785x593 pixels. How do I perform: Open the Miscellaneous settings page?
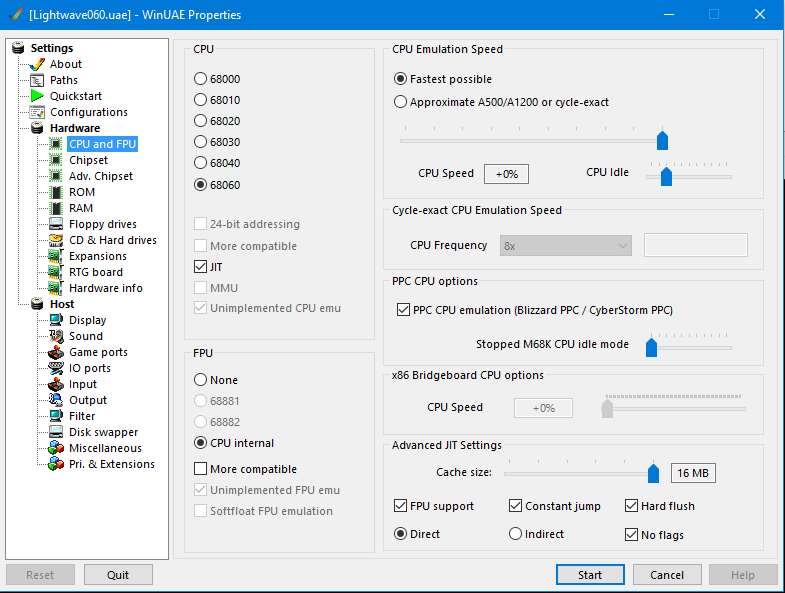click(x=105, y=448)
